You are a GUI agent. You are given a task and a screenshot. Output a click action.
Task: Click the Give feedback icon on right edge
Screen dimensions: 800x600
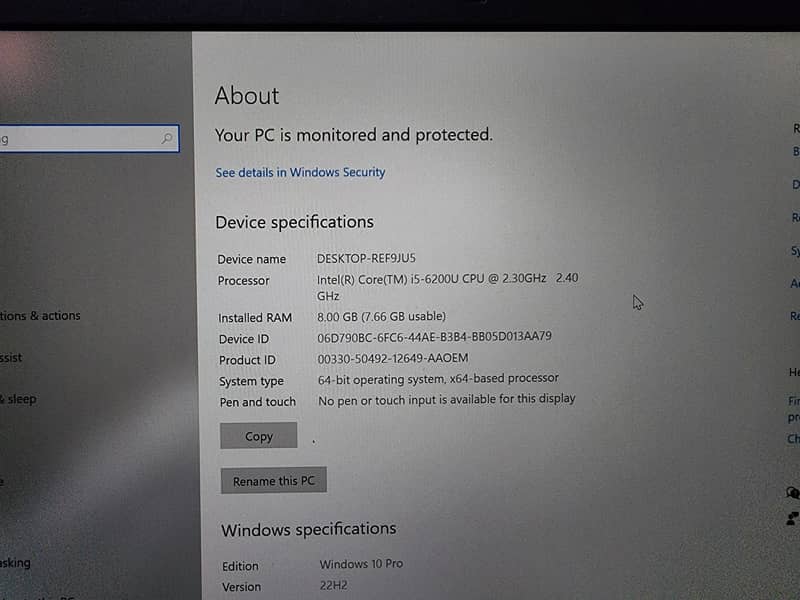[x=793, y=518]
